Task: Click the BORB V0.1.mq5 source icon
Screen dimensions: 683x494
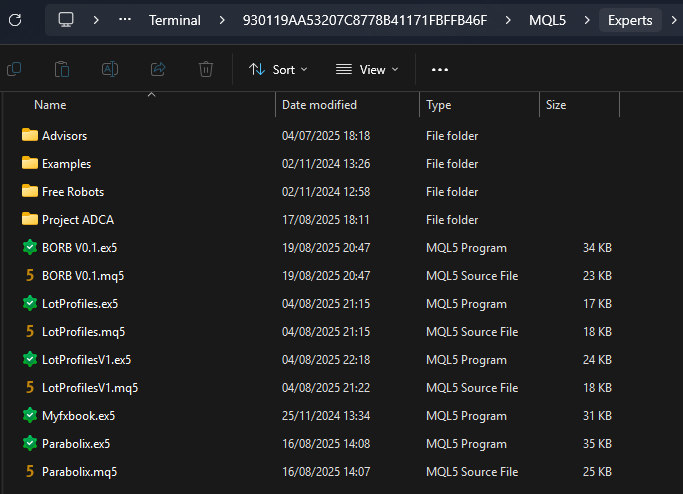Action: click(x=30, y=275)
